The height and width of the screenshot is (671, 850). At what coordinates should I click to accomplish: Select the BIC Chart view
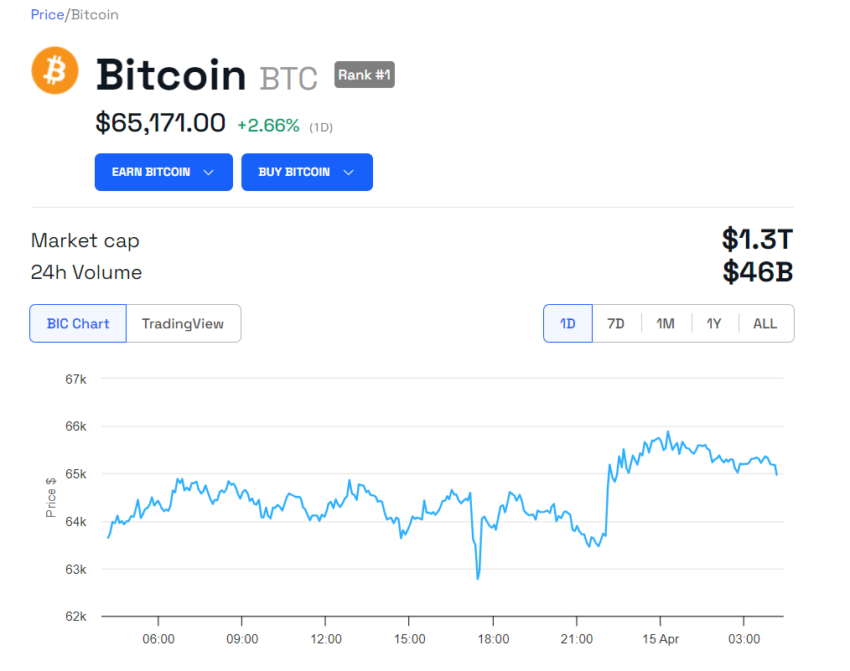pyautogui.click(x=77, y=323)
